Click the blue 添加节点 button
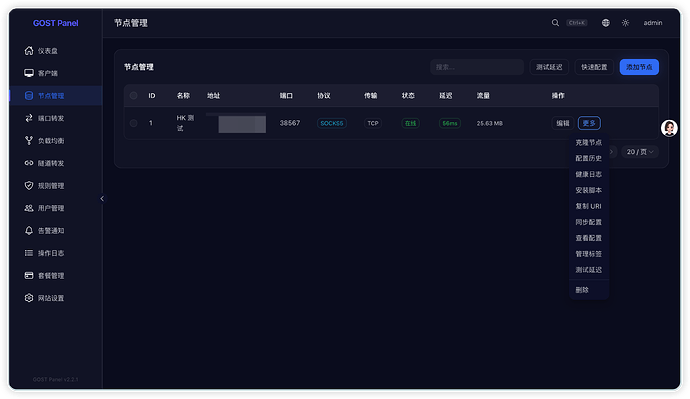The height and width of the screenshot is (399, 690). pyautogui.click(x=639, y=67)
